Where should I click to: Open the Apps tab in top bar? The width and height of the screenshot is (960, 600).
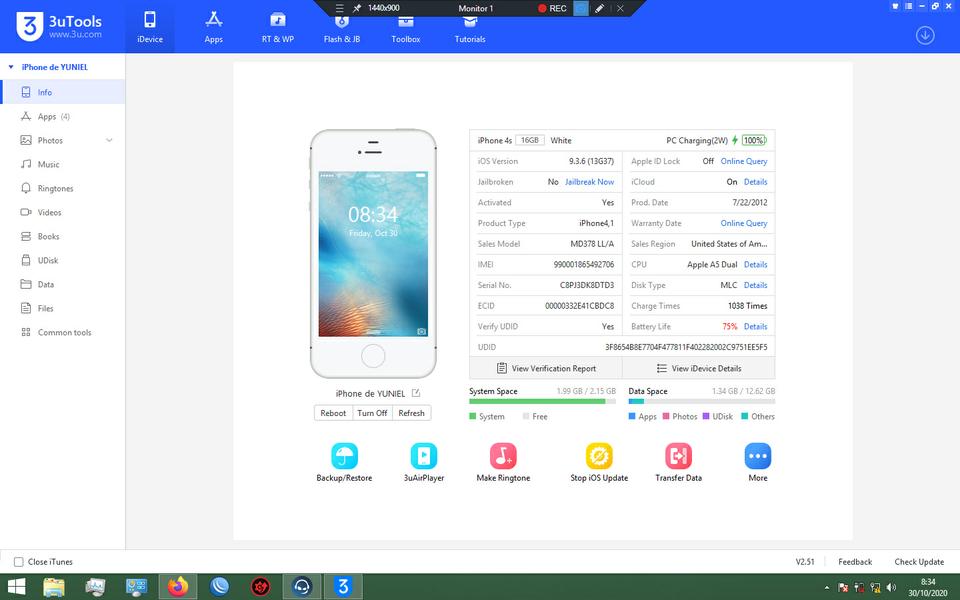(213, 27)
